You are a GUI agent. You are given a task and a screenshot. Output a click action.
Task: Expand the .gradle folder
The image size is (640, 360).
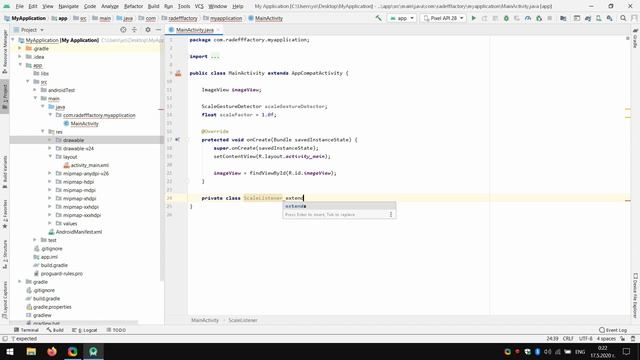tap(20, 49)
